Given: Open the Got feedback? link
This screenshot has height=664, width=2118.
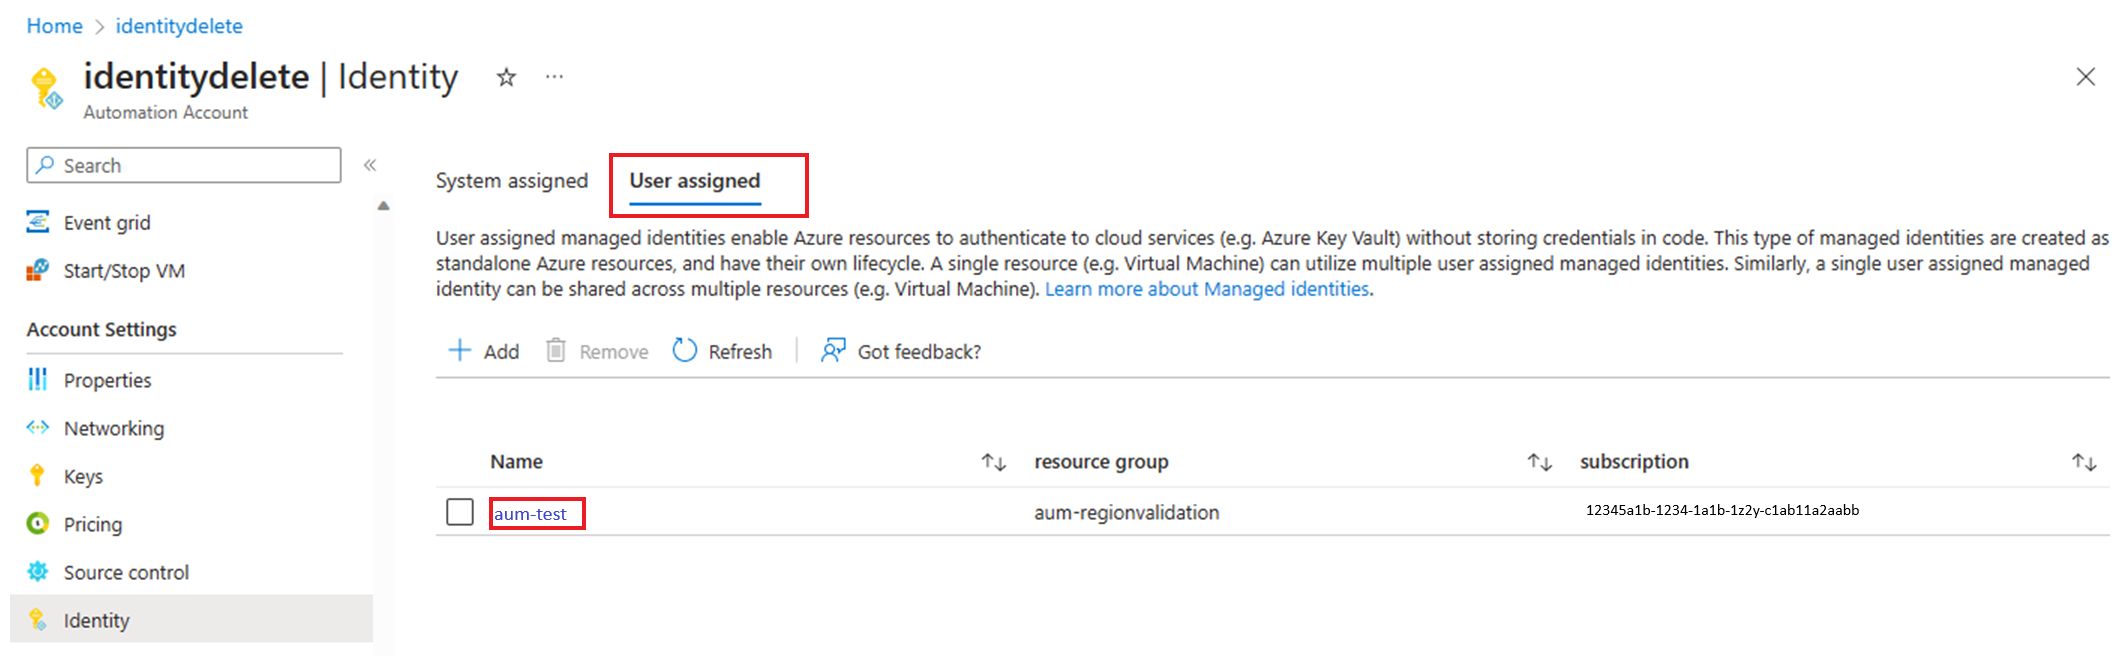Looking at the screenshot, I should pyautogui.click(x=919, y=352).
